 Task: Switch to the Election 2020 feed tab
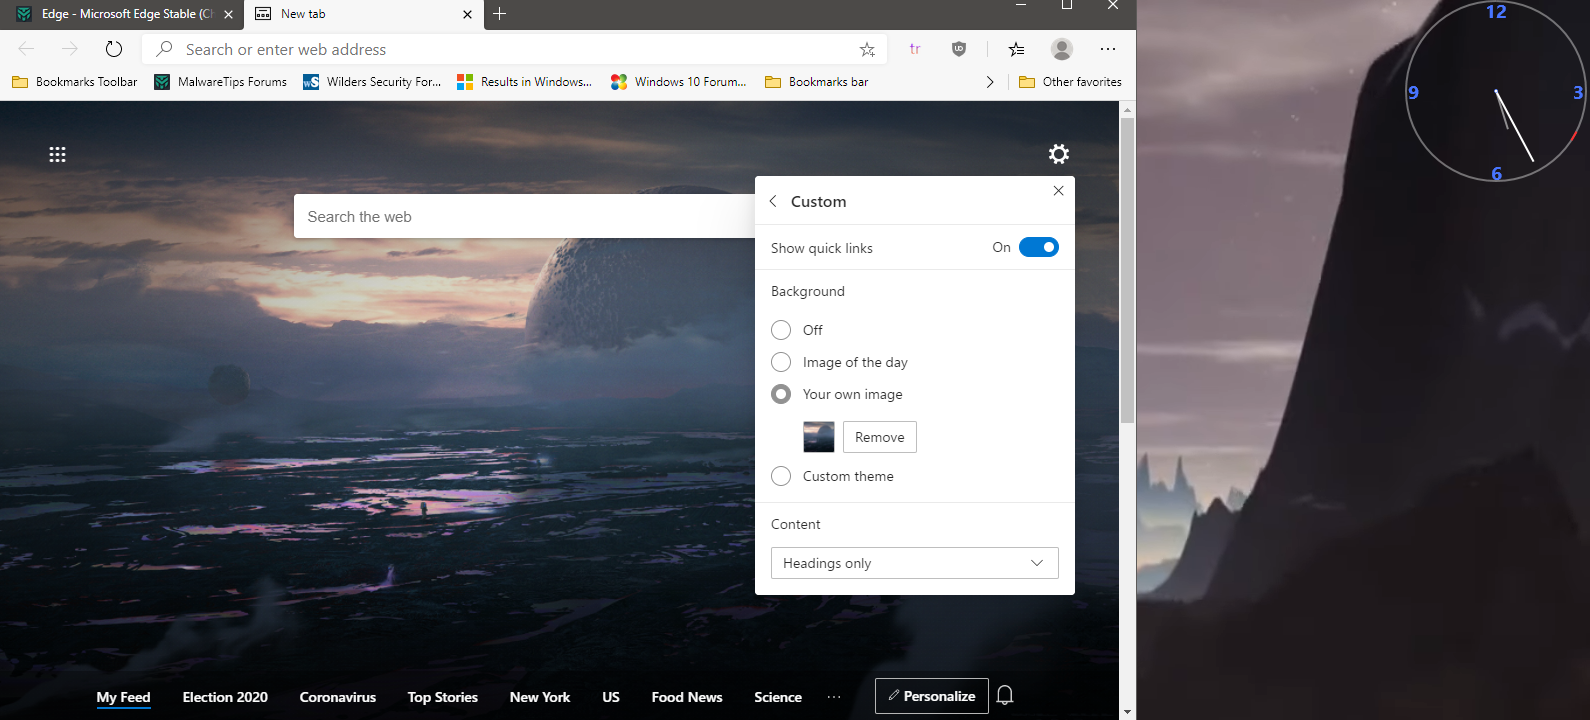coord(225,697)
